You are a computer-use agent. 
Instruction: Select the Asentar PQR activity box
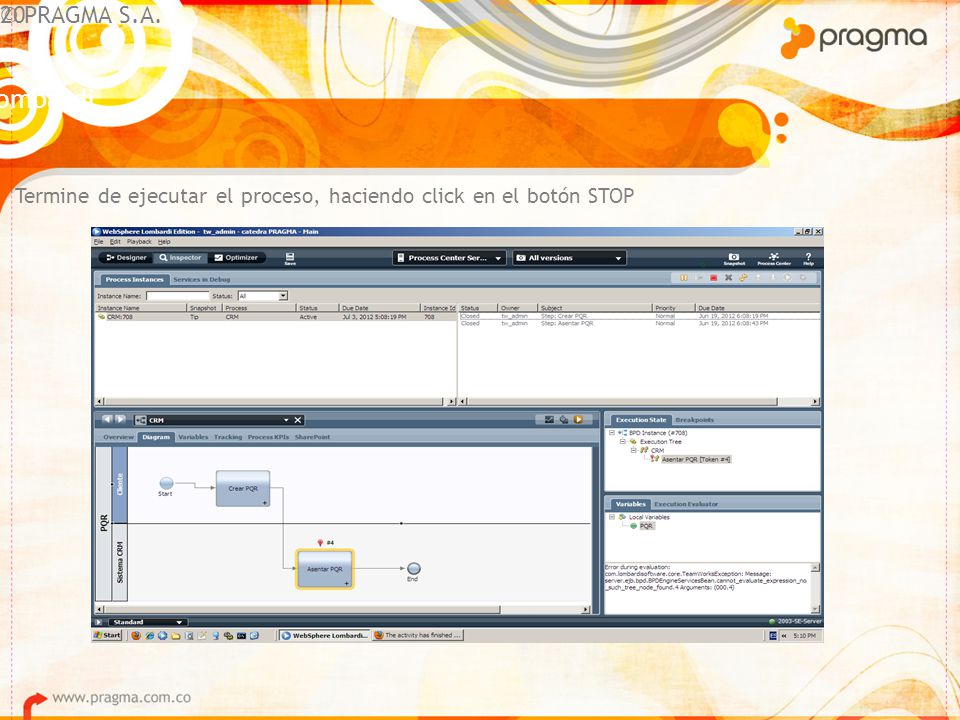324,569
